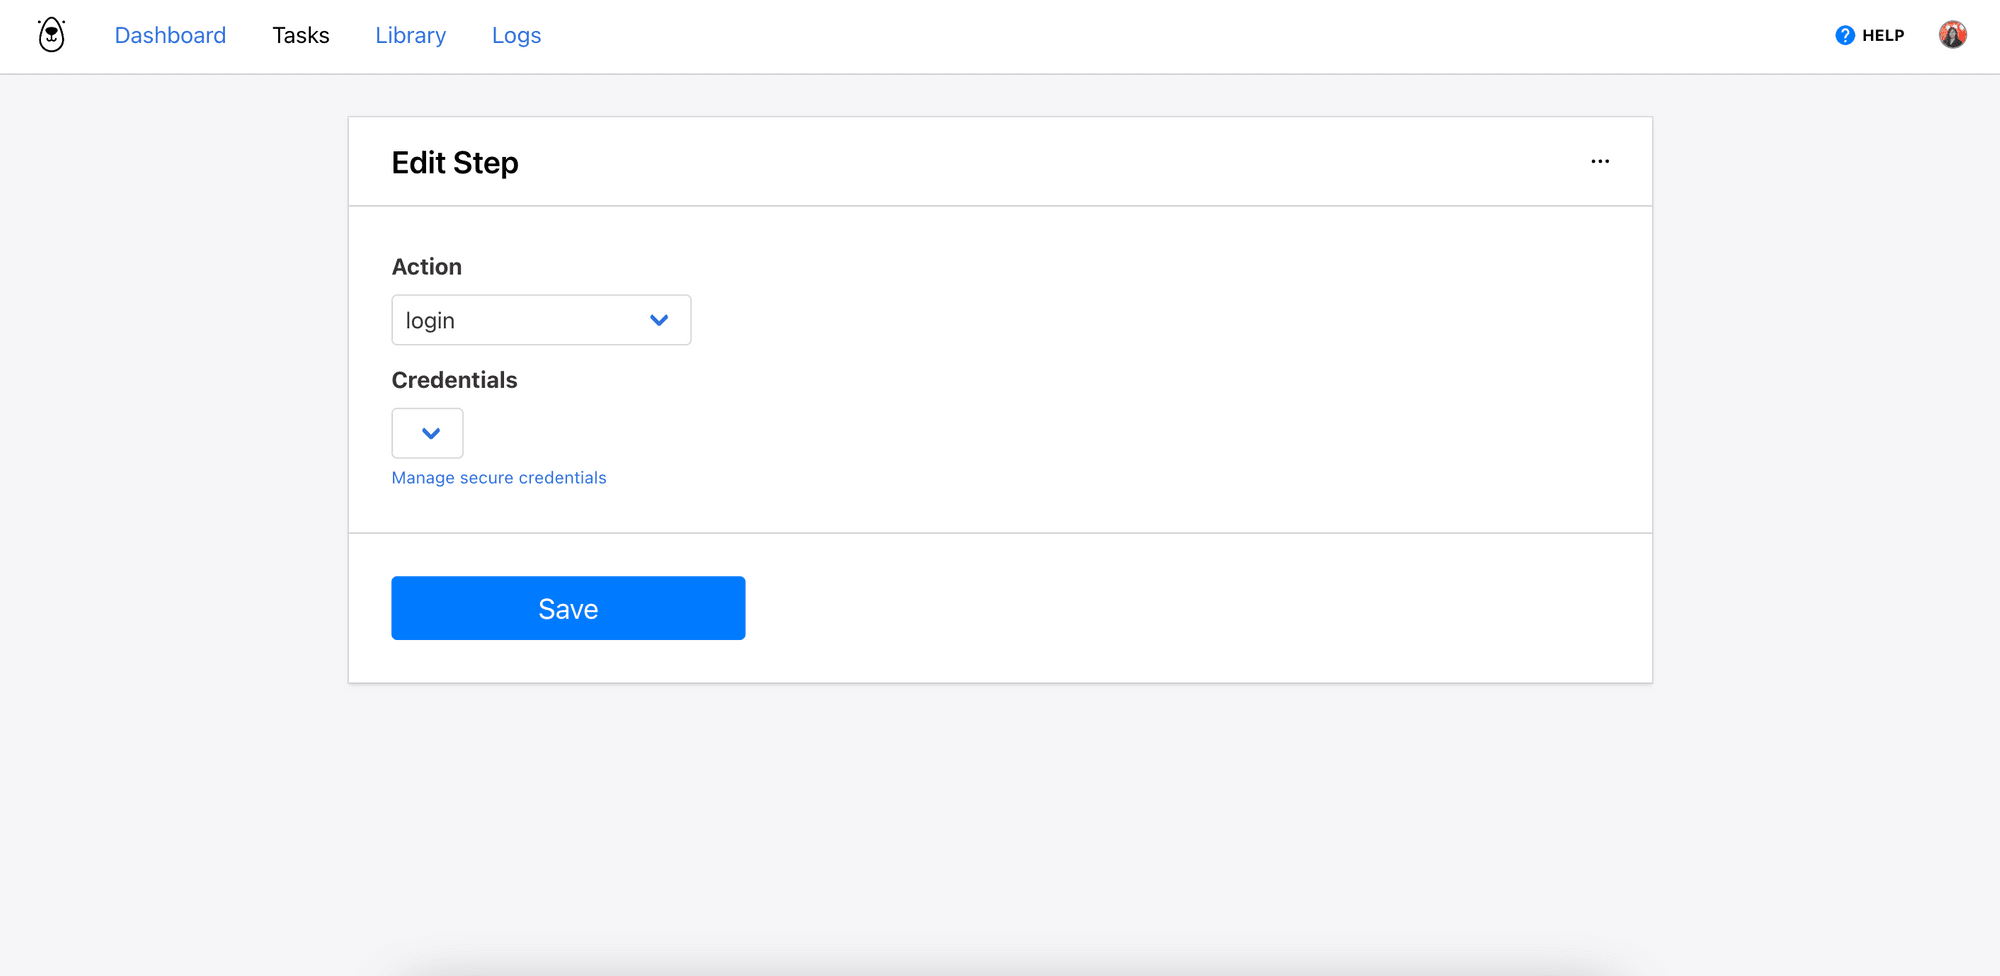Open the Edit Step ellipsis options menu

tap(1600, 161)
